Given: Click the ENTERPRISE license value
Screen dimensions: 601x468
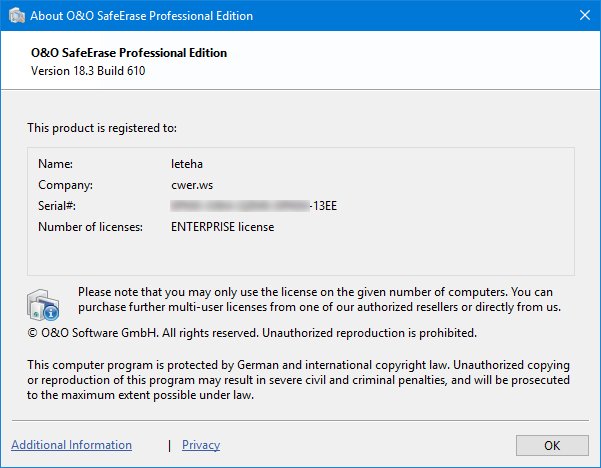Looking at the screenshot, I should [x=222, y=227].
